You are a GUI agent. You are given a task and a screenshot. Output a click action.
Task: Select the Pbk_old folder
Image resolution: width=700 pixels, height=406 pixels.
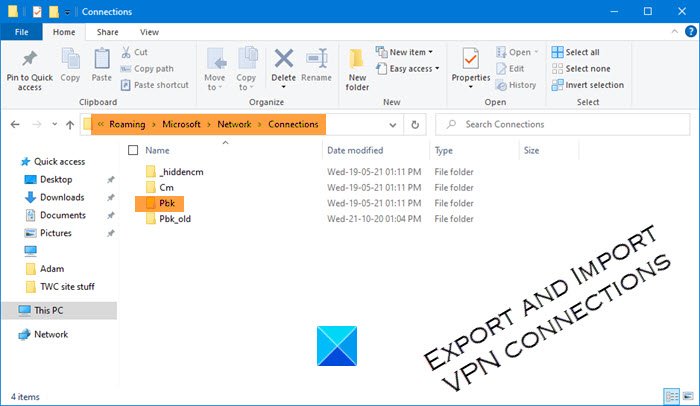coord(168,219)
